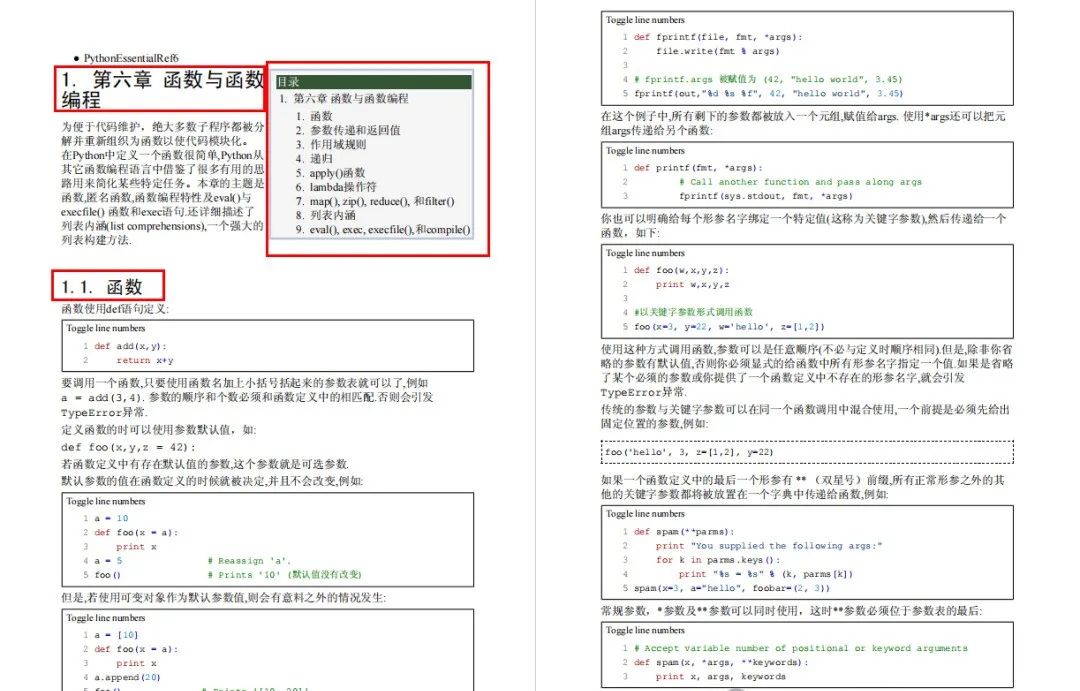Select the 递归 entry in 目录

point(321,158)
